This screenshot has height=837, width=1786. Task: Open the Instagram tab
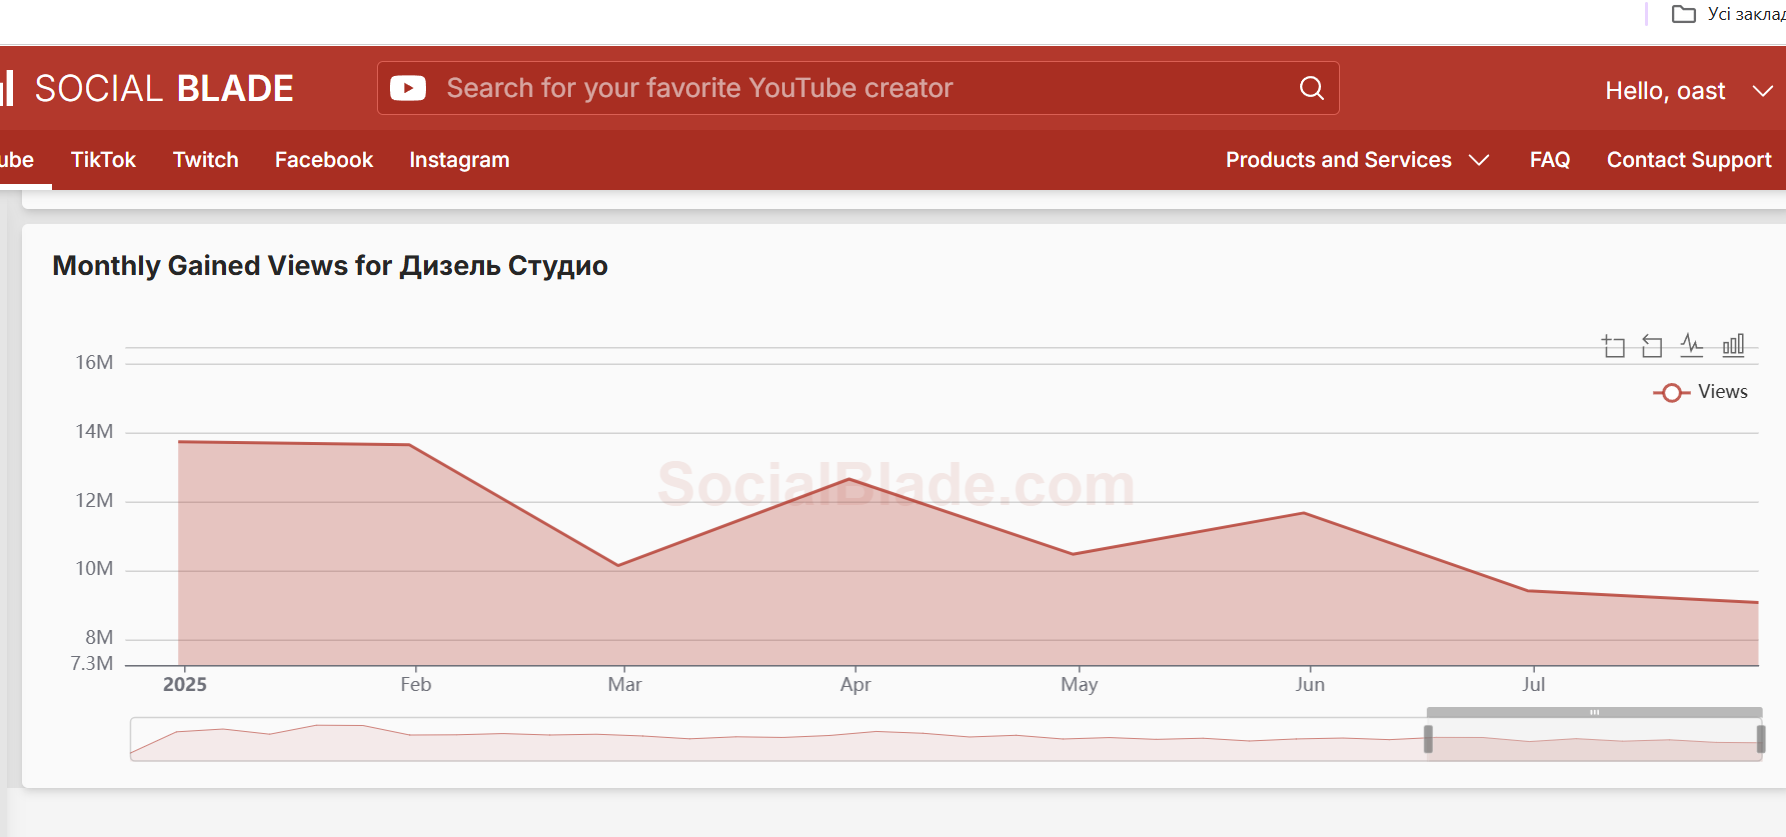[459, 160]
